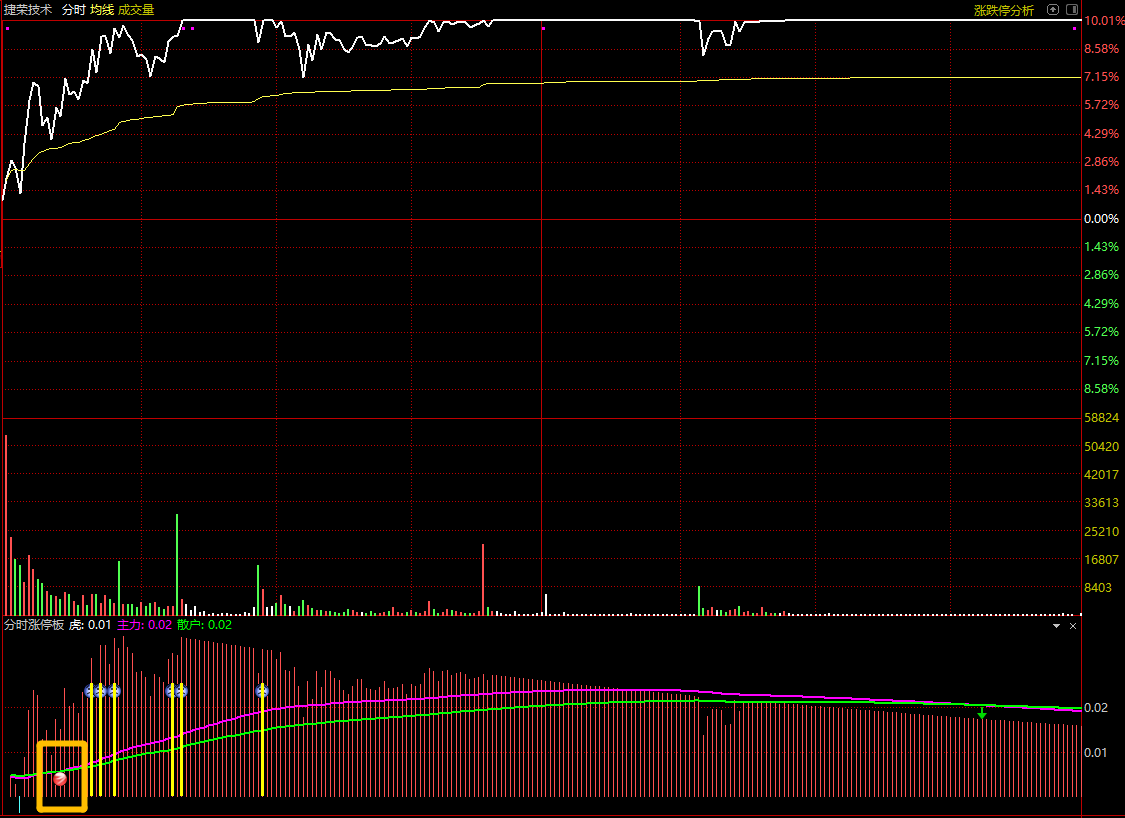The width and height of the screenshot is (1125, 818).
Task: Click the 散户 green indicator value label
Action: [204, 625]
